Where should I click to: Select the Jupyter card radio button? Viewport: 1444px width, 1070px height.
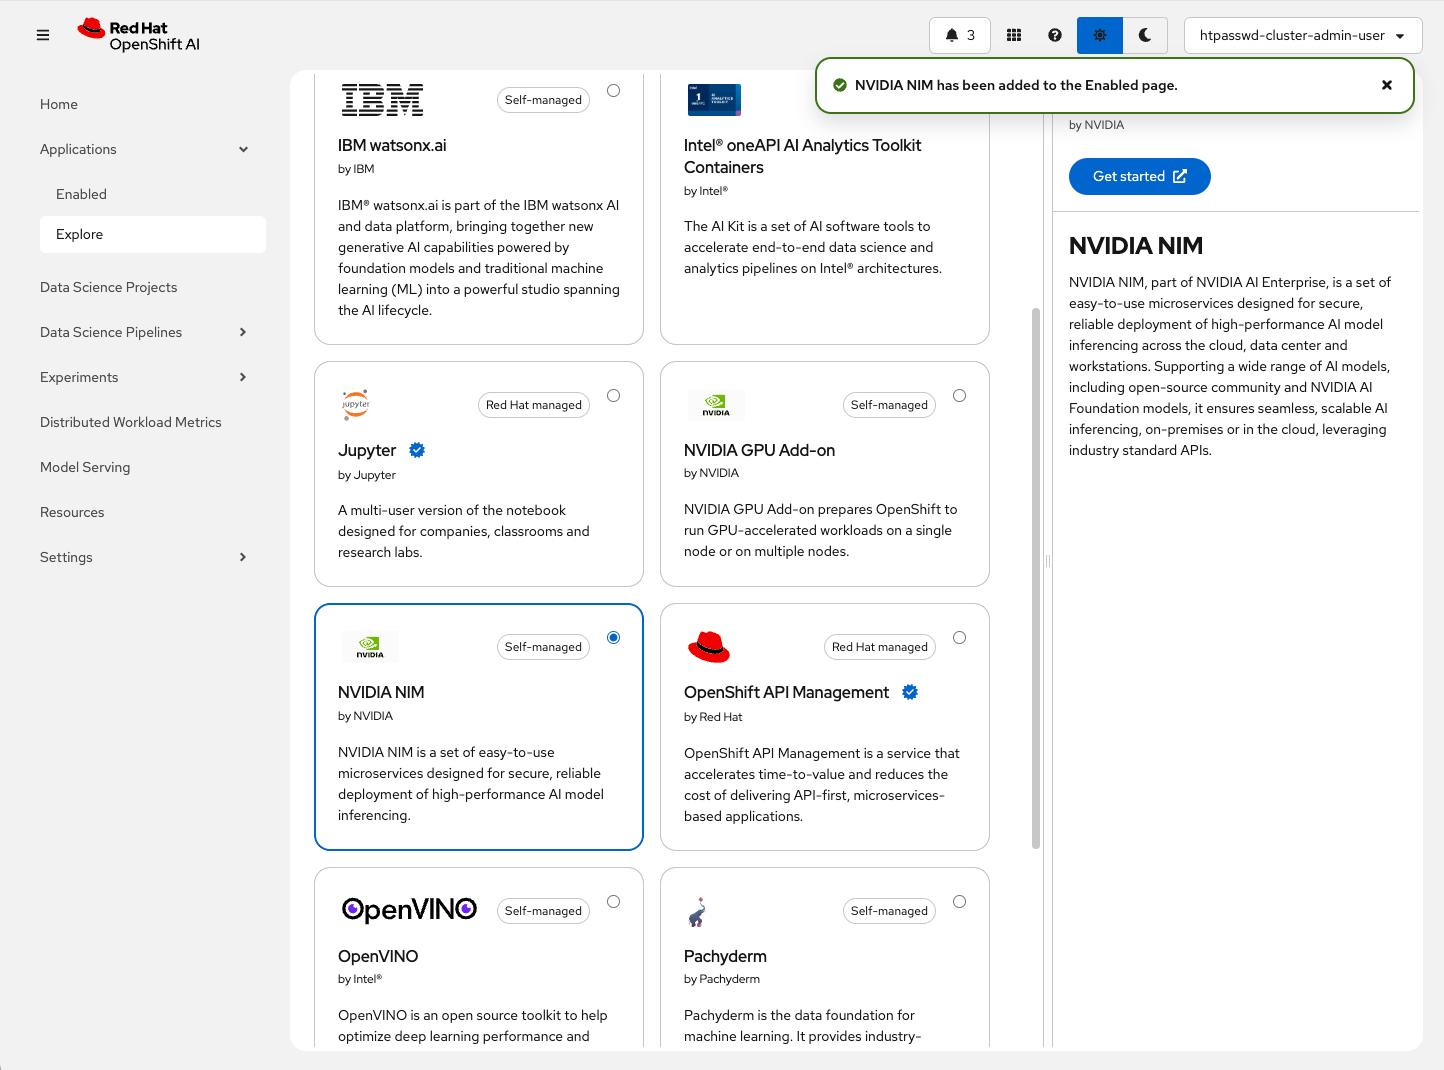tap(614, 396)
